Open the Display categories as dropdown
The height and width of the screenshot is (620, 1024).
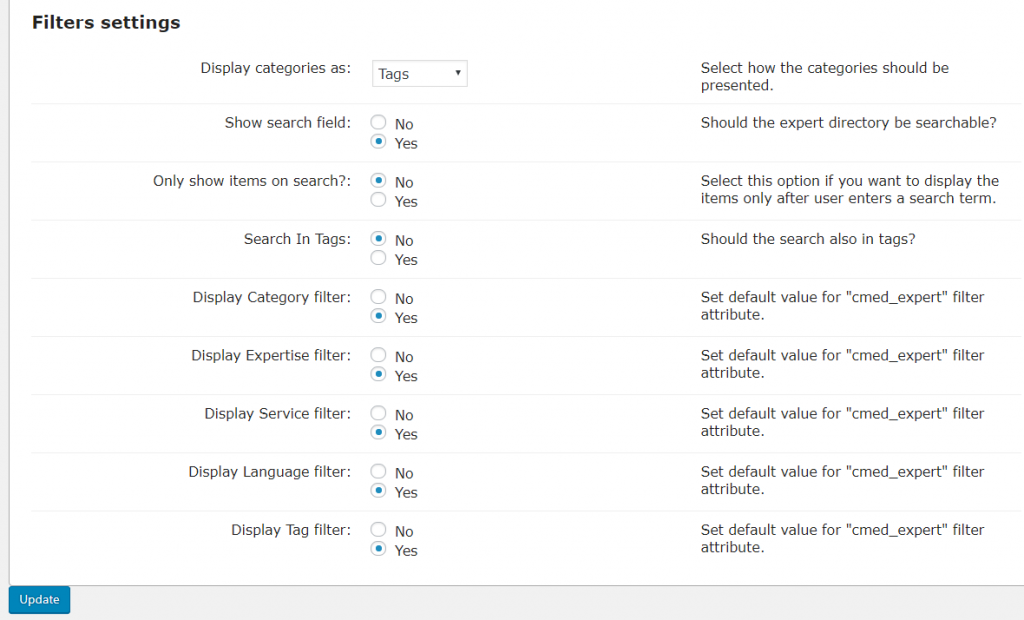tap(419, 74)
